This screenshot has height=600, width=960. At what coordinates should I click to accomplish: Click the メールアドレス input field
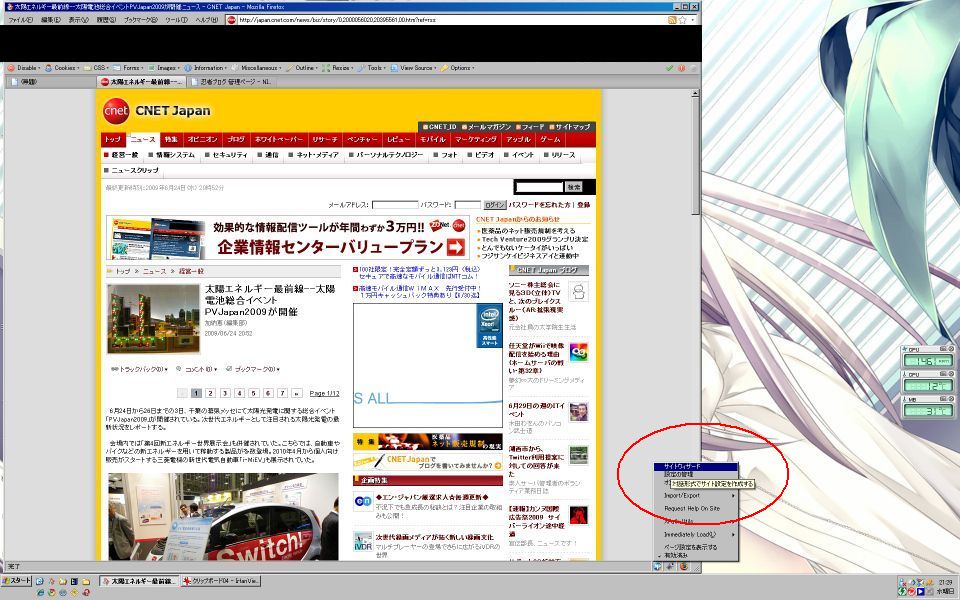tap(395, 205)
